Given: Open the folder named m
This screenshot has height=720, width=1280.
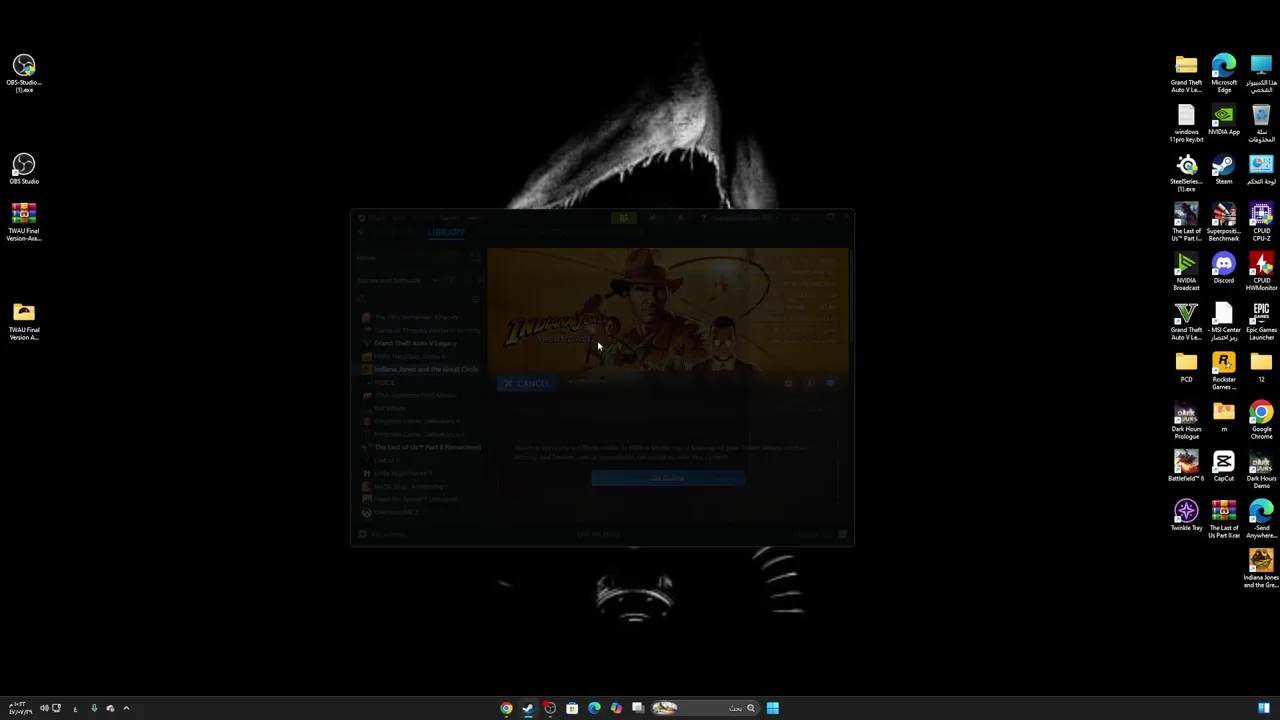Looking at the screenshot, I should click(x=1224, y=416).
